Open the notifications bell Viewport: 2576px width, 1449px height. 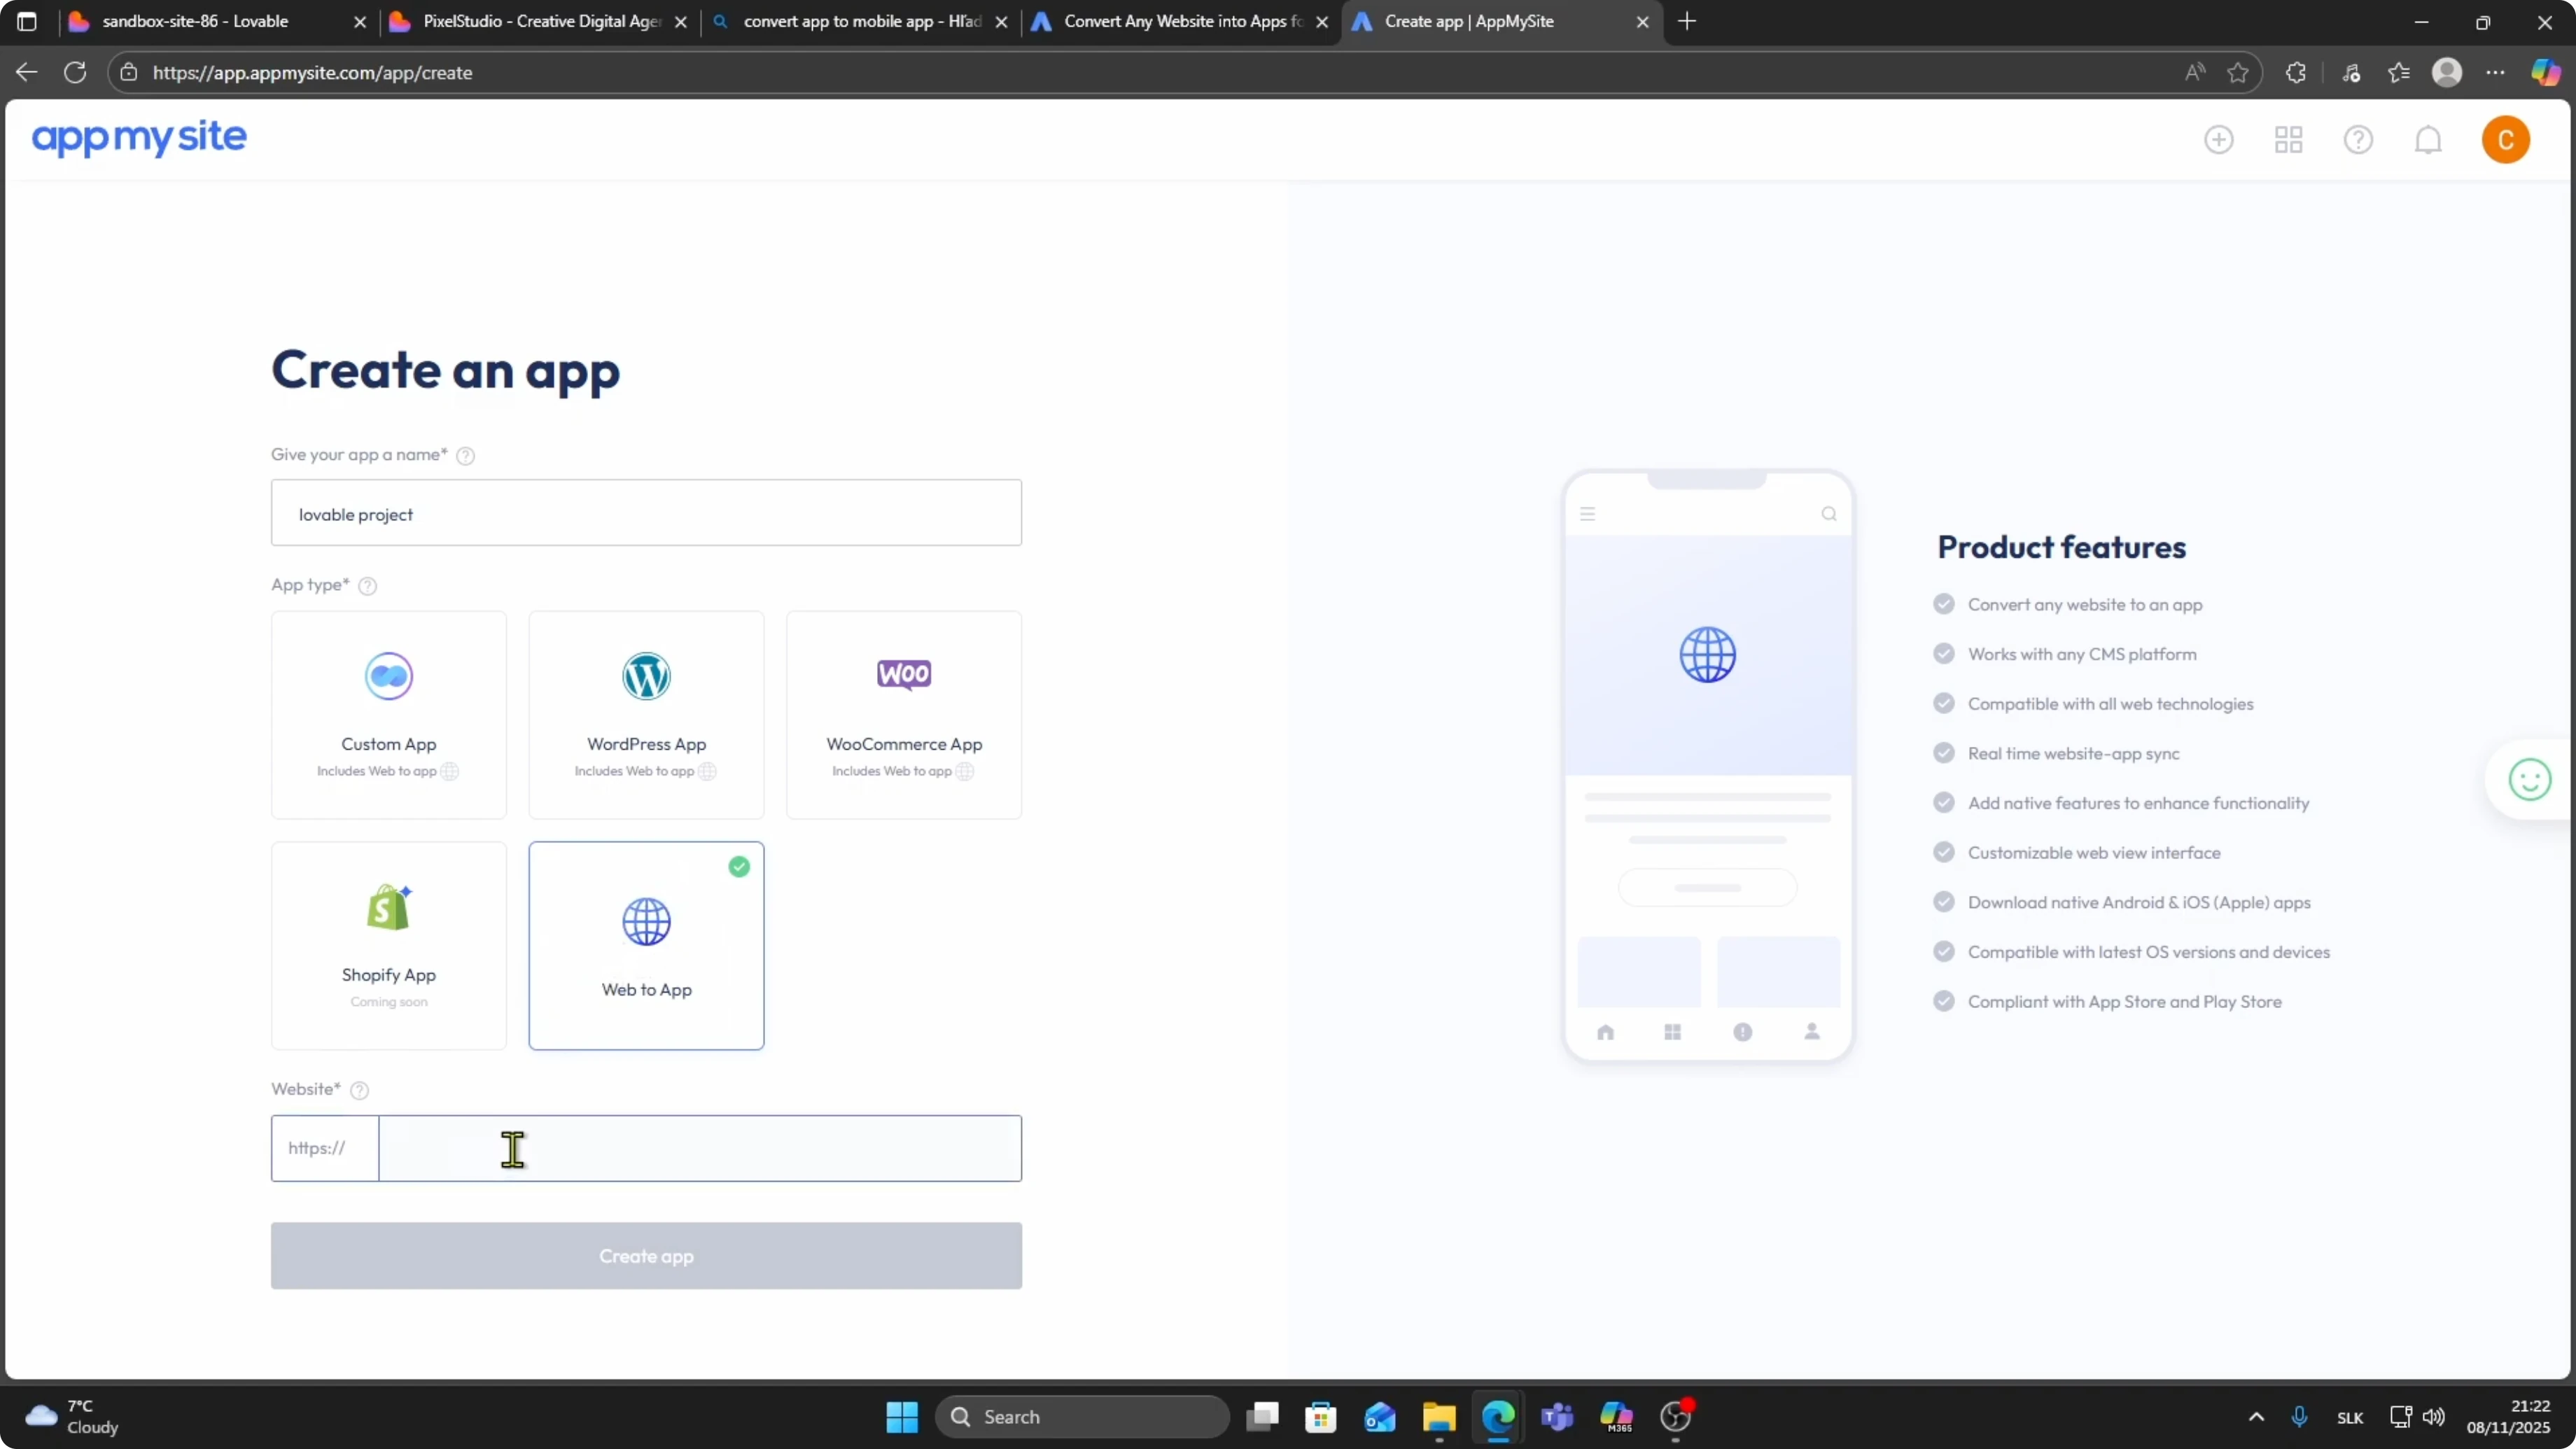2429,140
